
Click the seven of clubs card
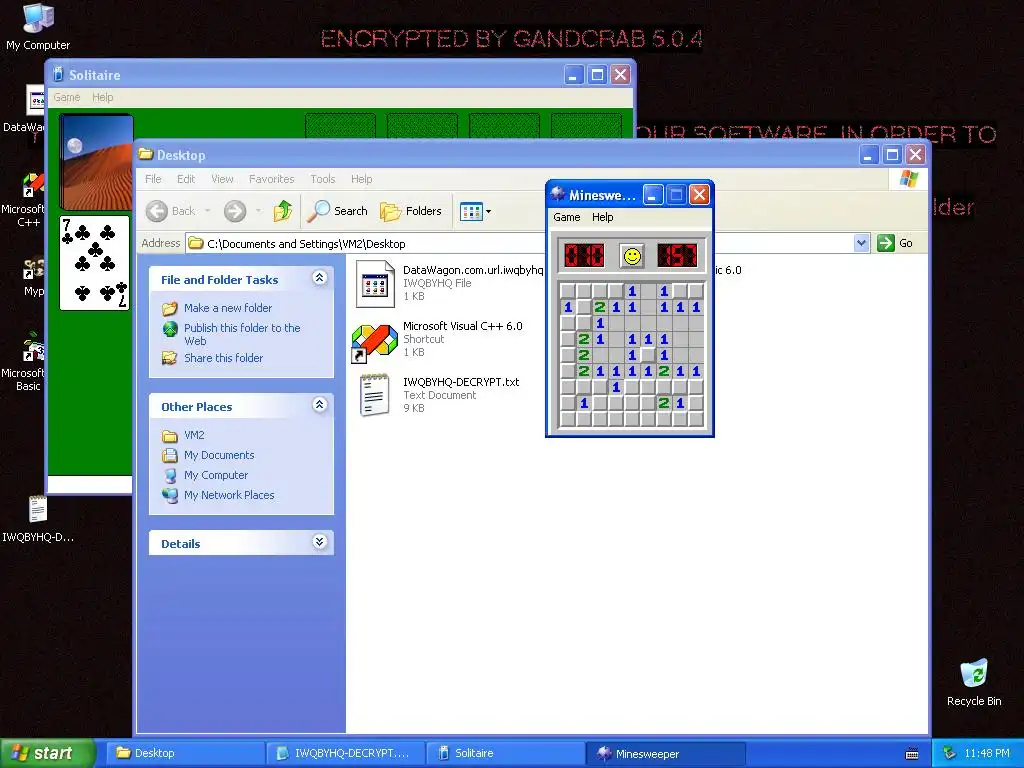tap(95, 263)
